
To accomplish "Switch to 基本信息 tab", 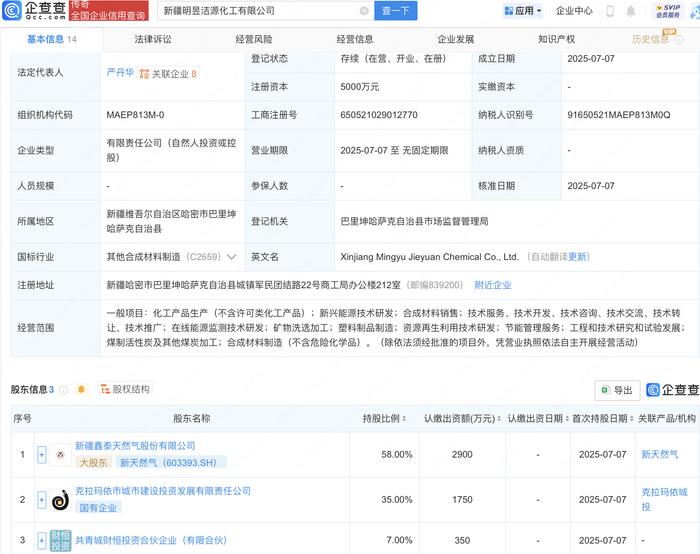I will [x=52, y=39].
